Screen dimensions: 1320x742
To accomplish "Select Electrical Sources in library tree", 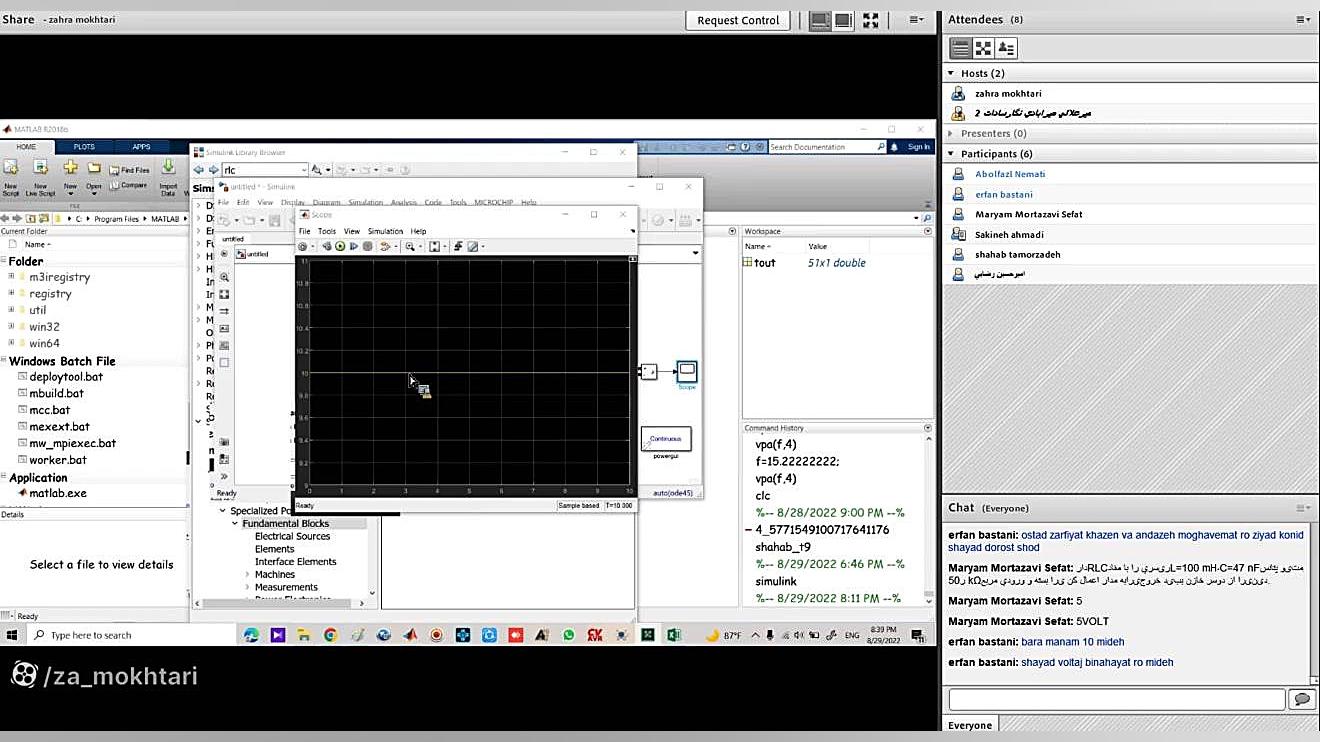I will click(x=292, y=536).
